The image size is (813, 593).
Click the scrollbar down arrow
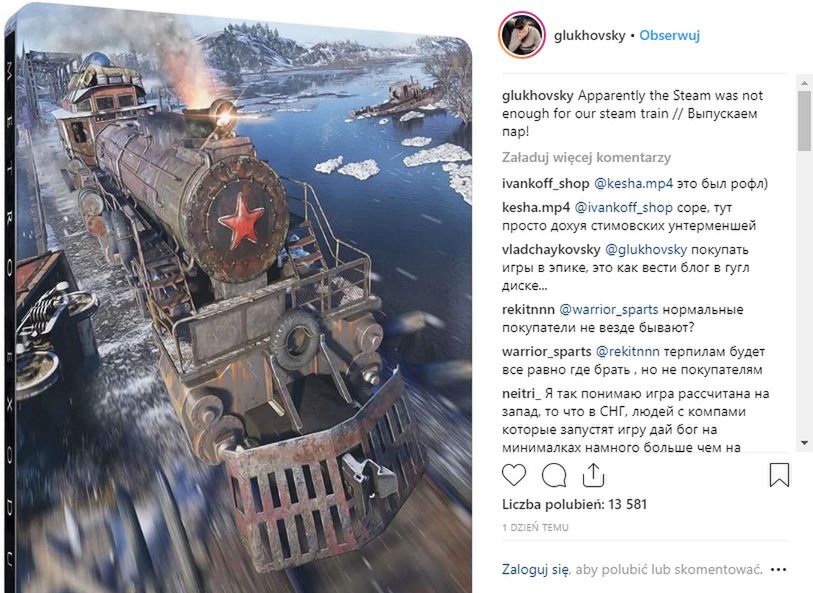(x=804, y=443)
